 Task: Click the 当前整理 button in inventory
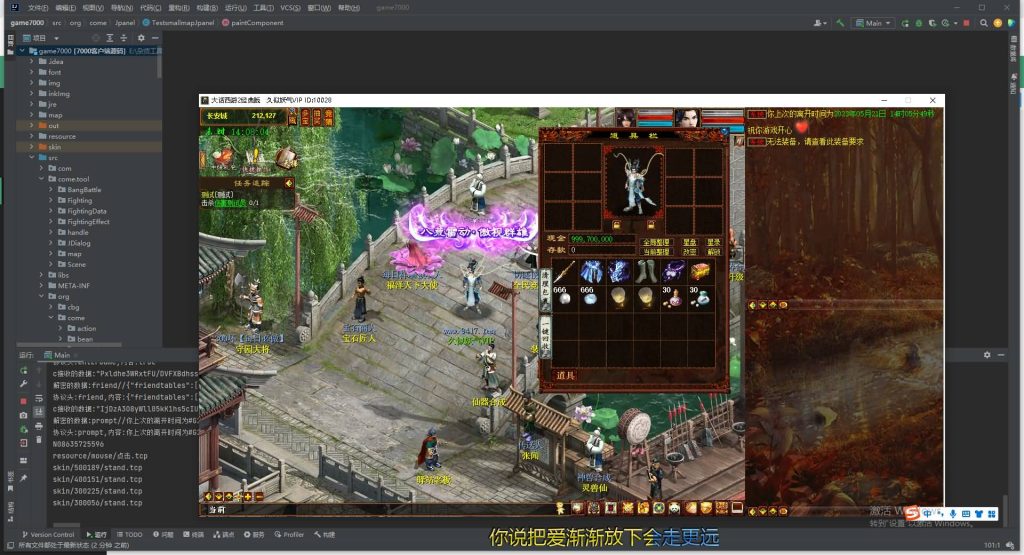coord(656,252)
